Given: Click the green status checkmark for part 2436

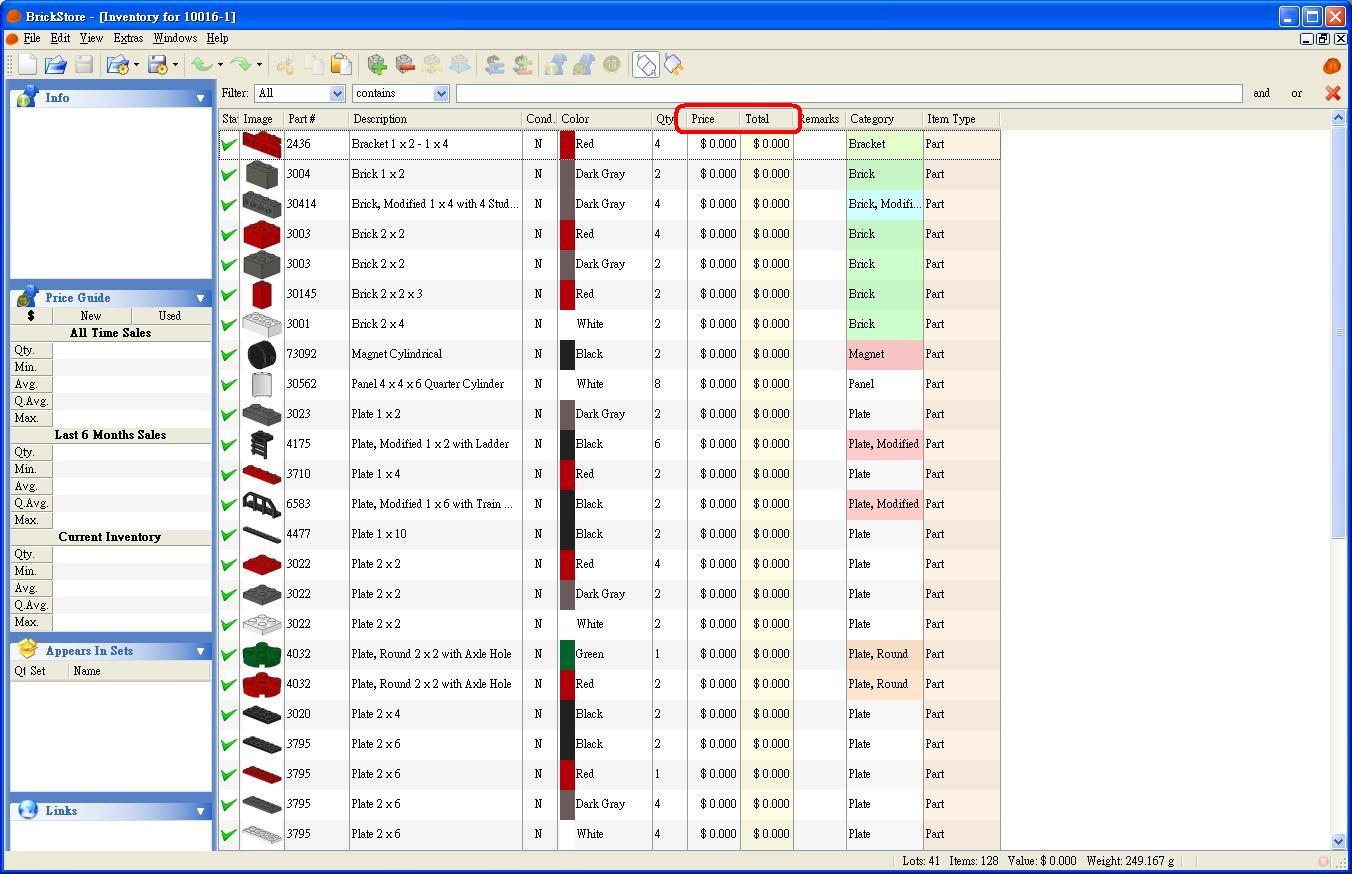Looking at the screenshot, I should coord(229,144).
